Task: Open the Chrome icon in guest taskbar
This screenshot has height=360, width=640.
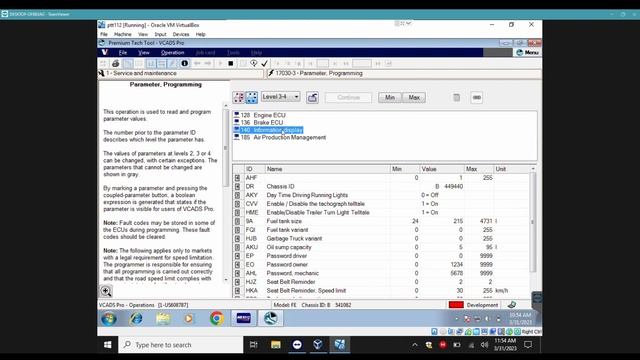Action: pos(217,319)
